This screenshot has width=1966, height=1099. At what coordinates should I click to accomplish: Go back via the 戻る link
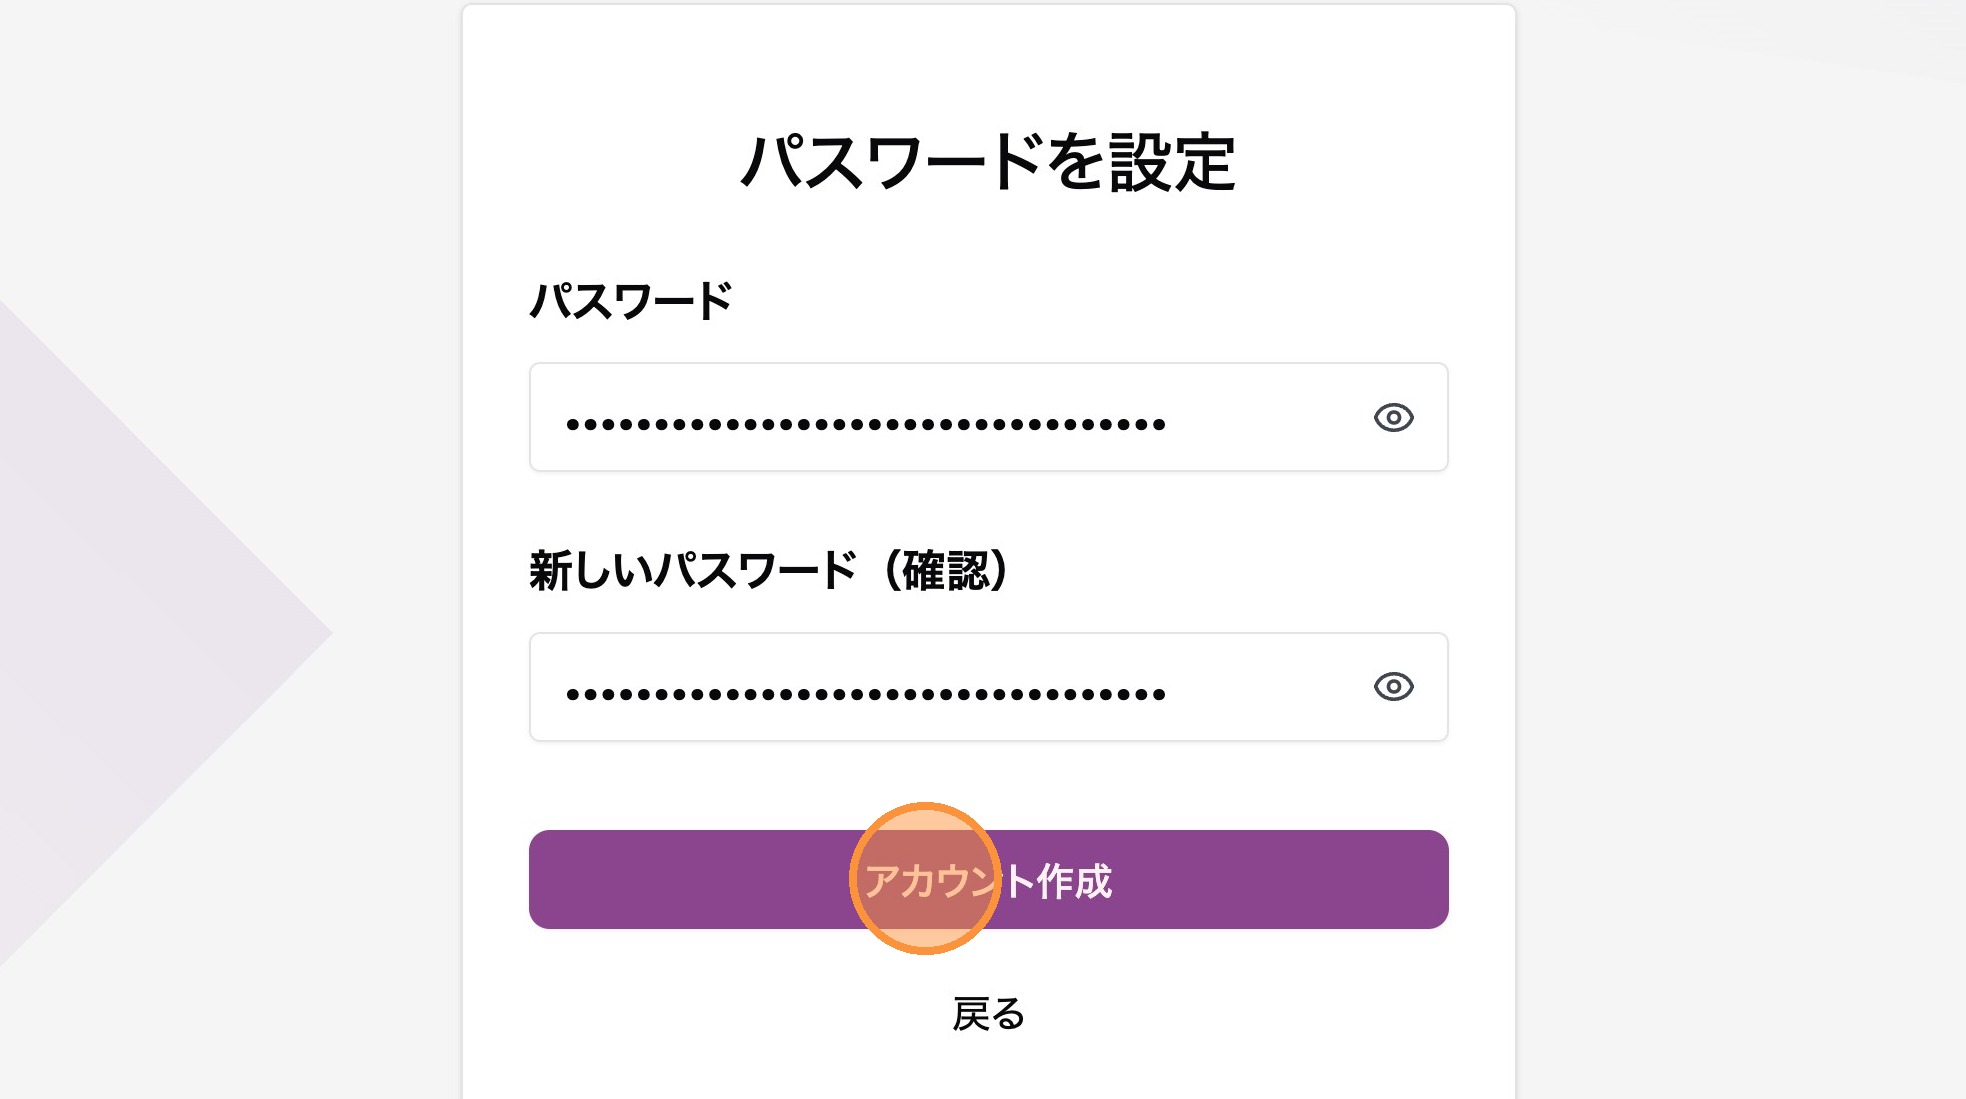(x=988, y=1014)
